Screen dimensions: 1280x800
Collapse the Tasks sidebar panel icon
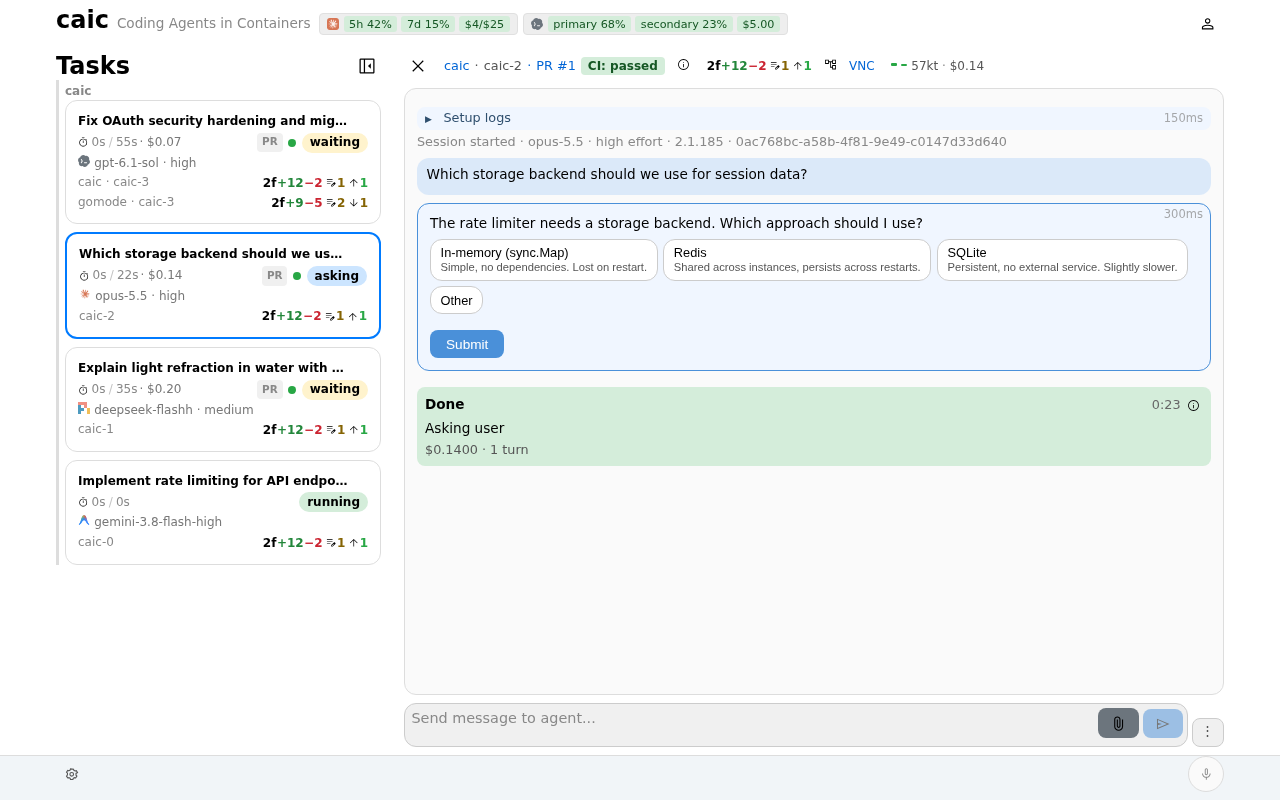coord(367,66)
